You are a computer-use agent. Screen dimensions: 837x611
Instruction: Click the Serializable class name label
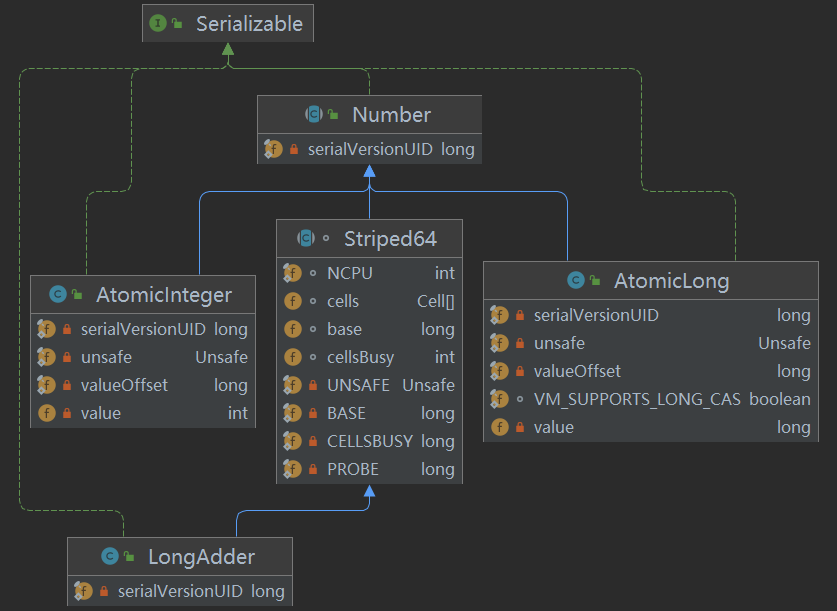(x=251, y=23)
